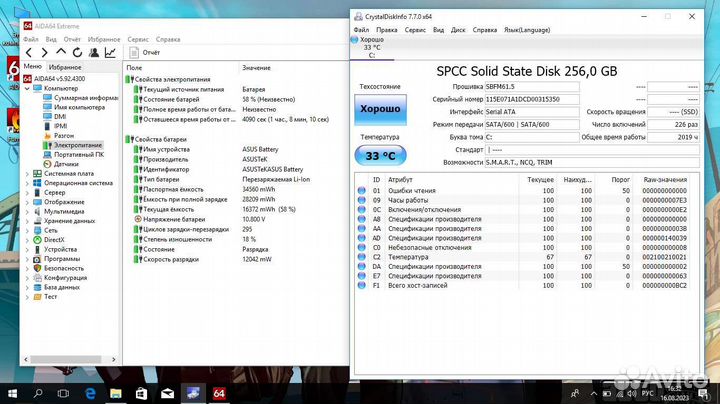Open the AIDA64 Файл menu
Image resolution: width=720 pixels, height=404 pixels.
(x=31, y=39)
